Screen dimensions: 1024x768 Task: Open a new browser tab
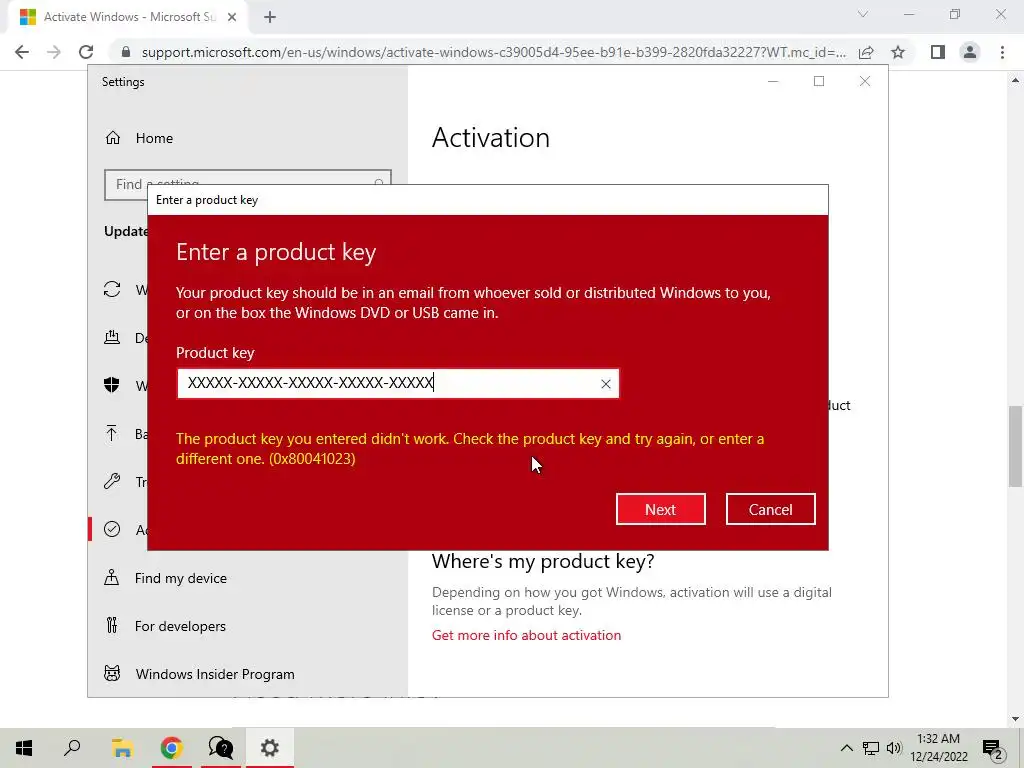(270, 17)
